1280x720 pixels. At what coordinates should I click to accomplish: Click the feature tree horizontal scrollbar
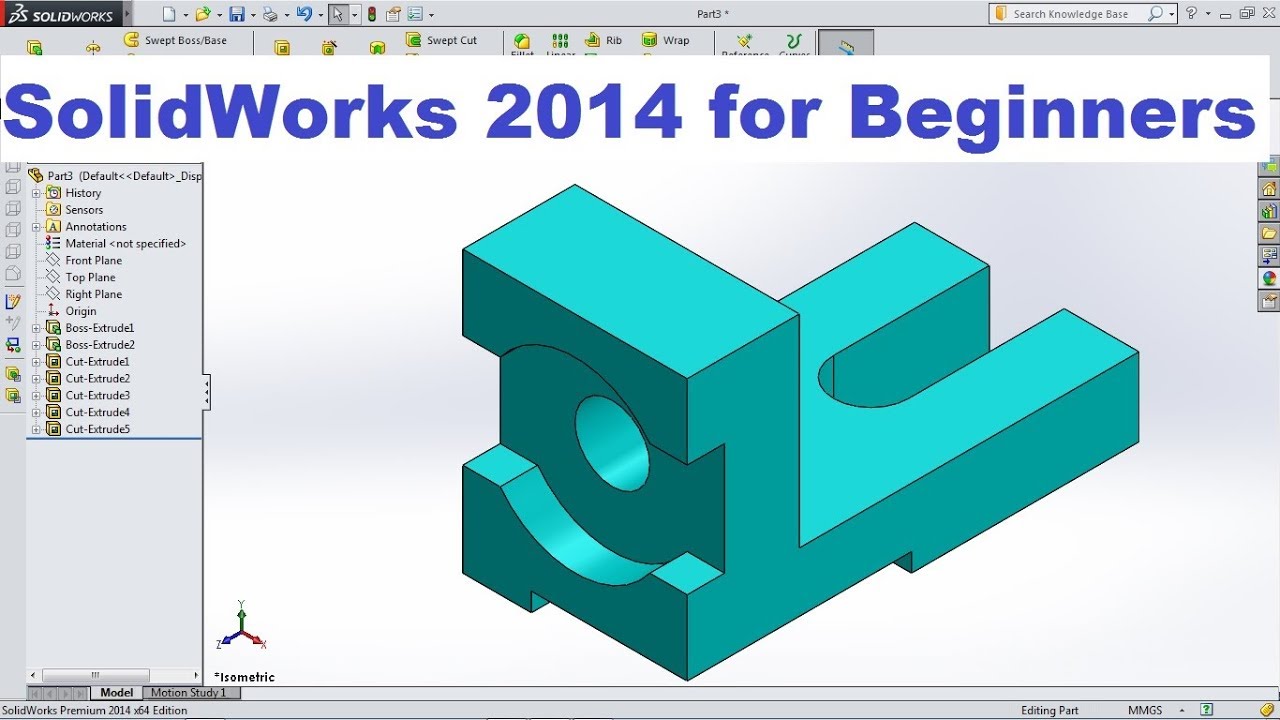pyautogui.click(x=114, y=676)
